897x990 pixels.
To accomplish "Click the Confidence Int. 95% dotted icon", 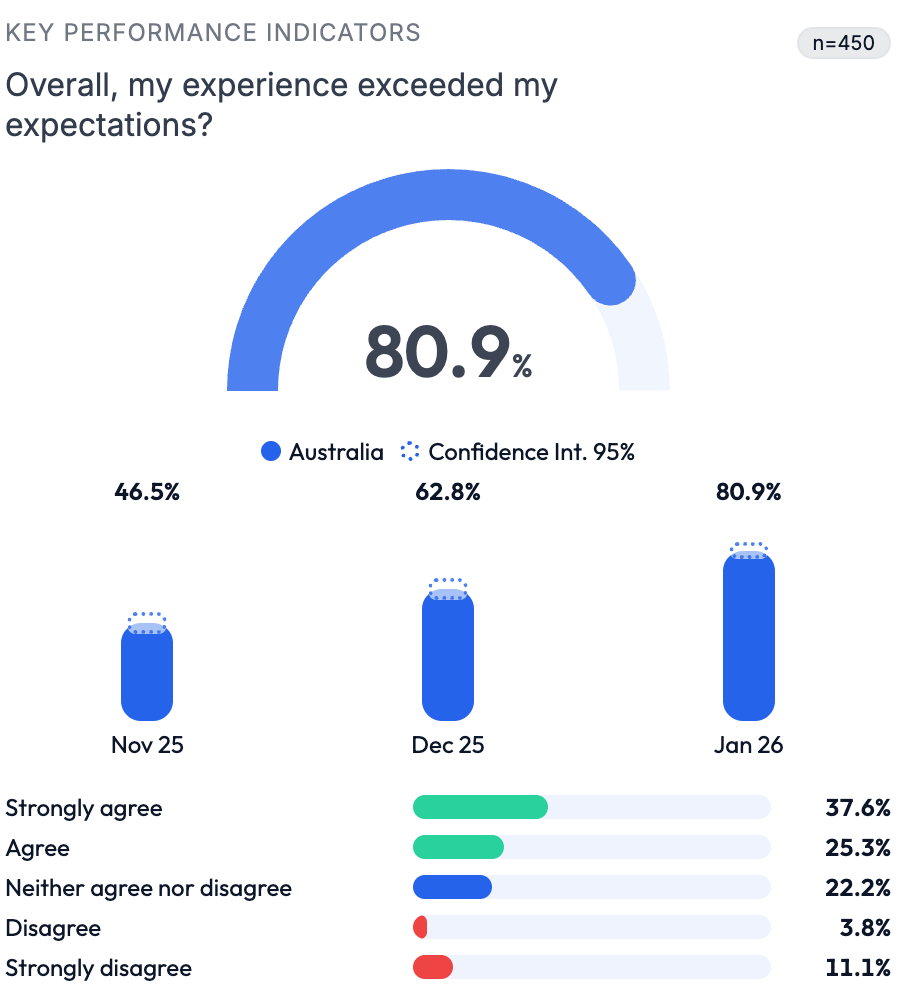I will [x=409, y=452].
